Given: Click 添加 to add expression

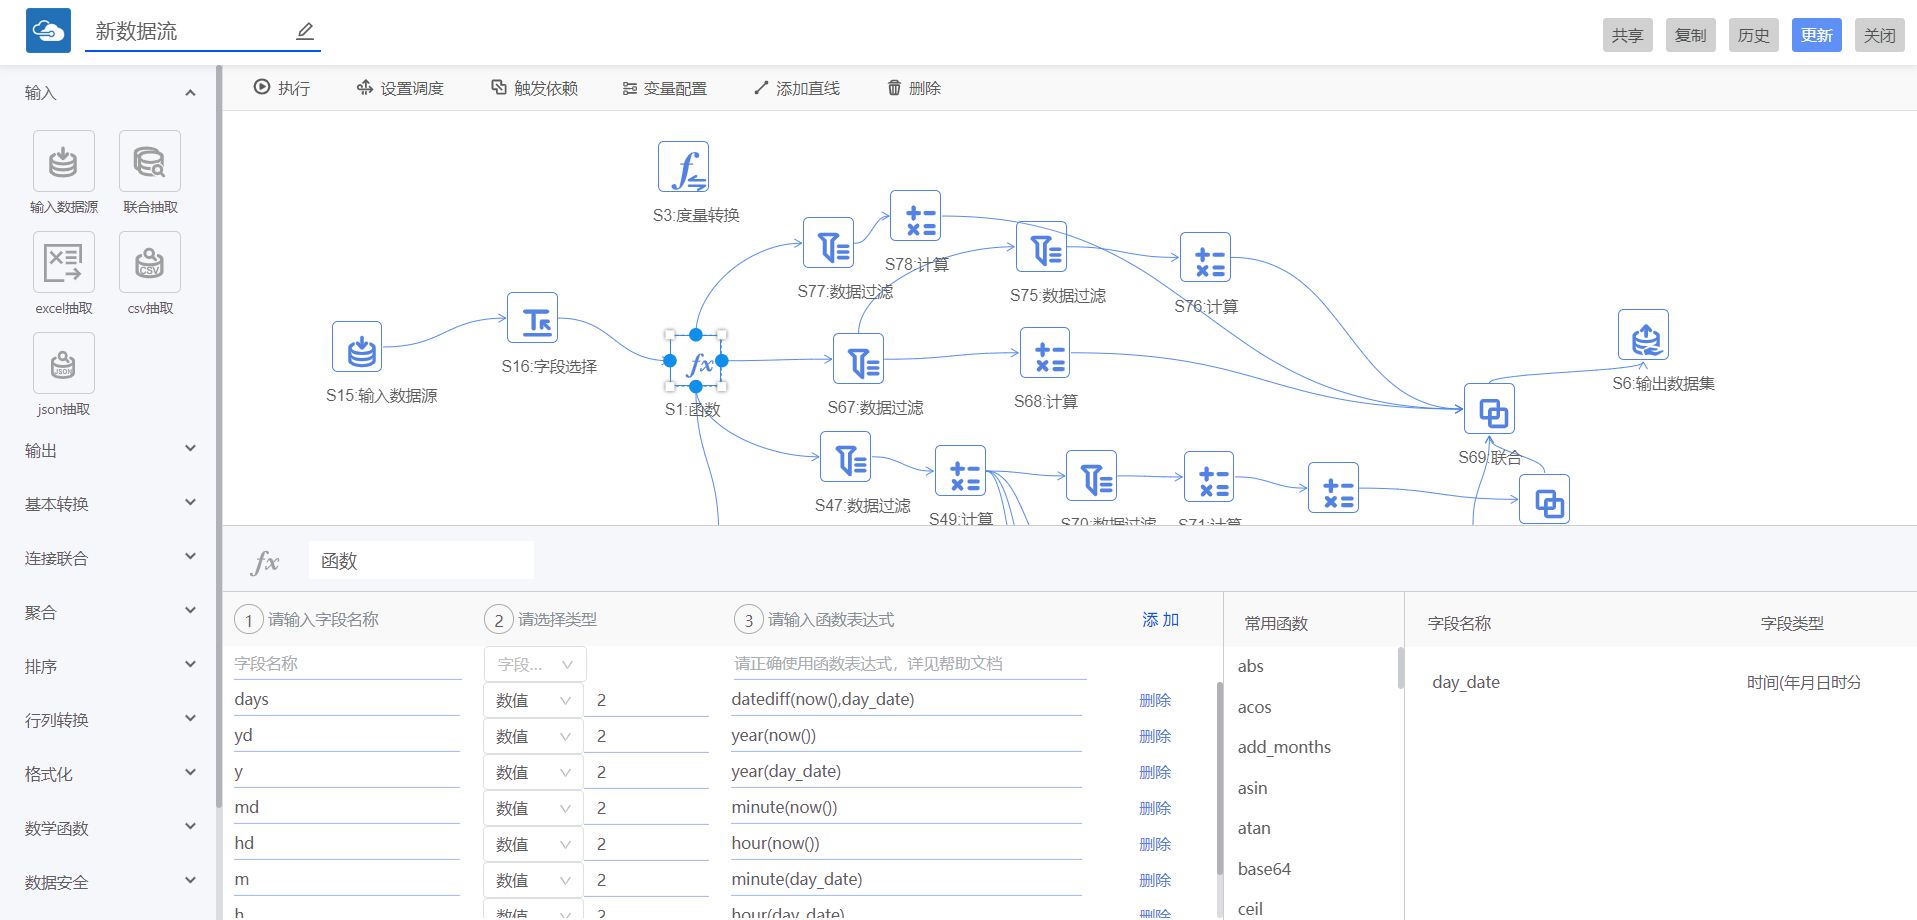Looking at the screenshot, I should 1160,620.
